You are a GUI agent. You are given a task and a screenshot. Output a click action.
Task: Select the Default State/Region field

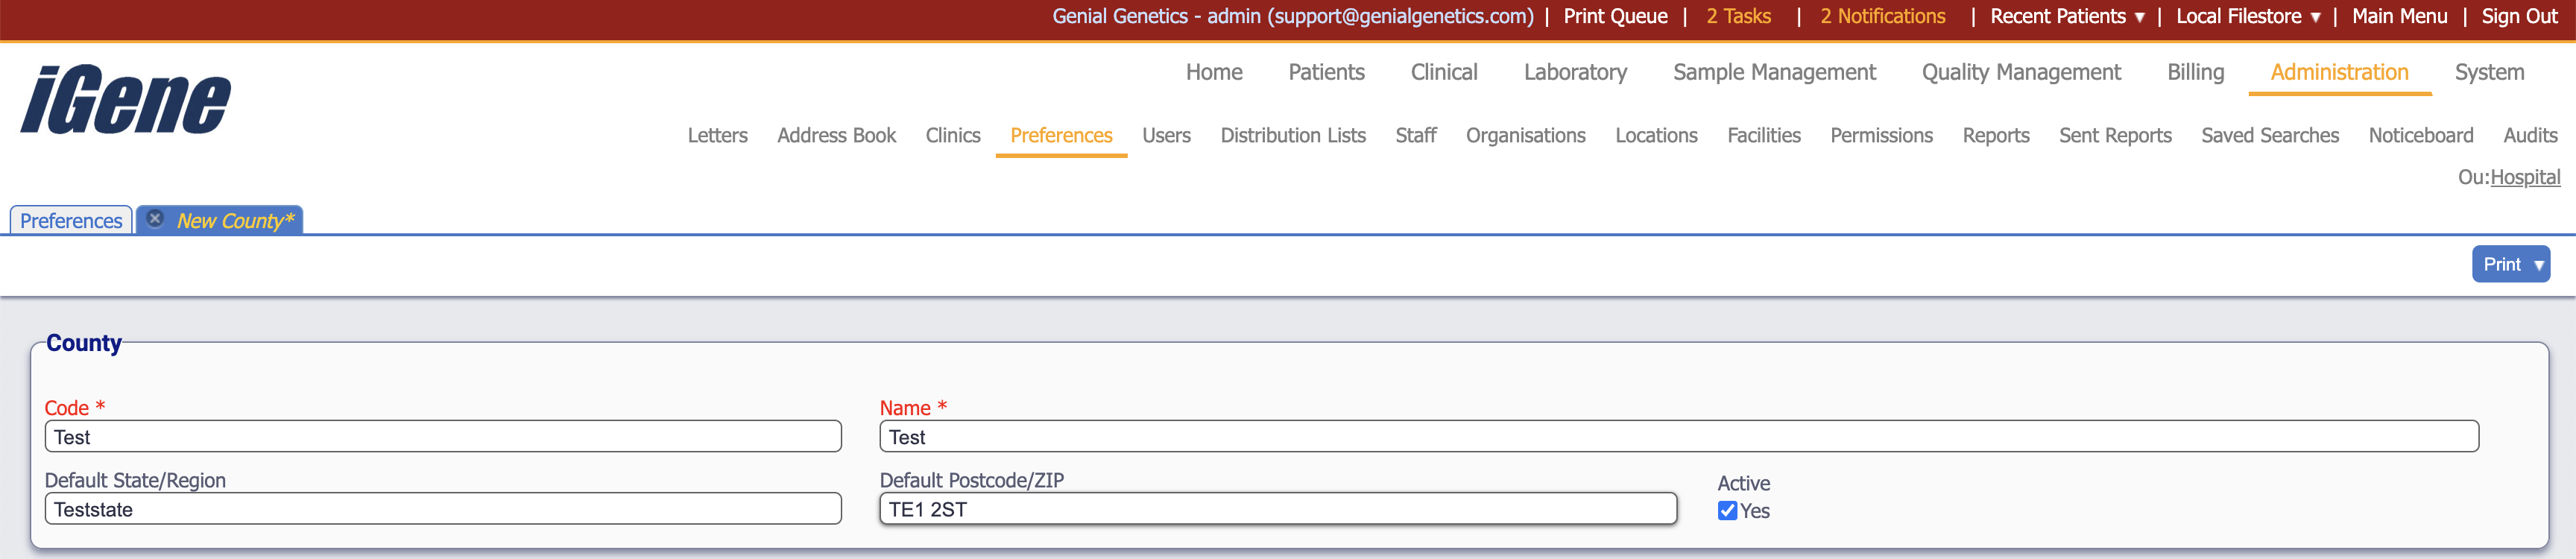coord(443,509)
